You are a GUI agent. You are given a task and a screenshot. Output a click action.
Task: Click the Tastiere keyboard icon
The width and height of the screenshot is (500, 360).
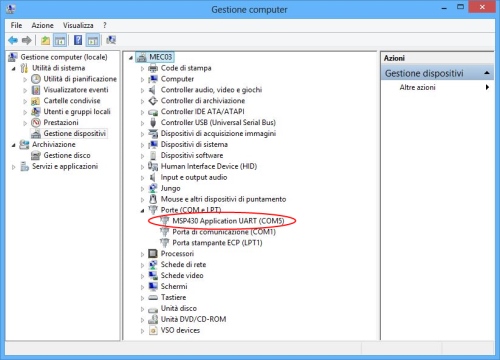coord(153,297)
